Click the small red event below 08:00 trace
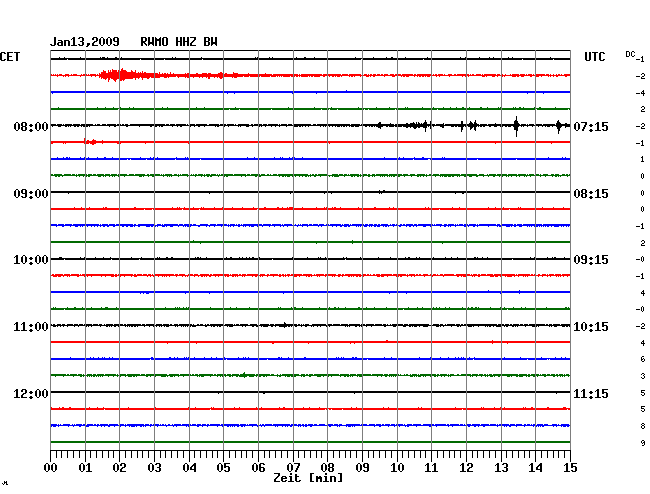 [x=91, y=142]
